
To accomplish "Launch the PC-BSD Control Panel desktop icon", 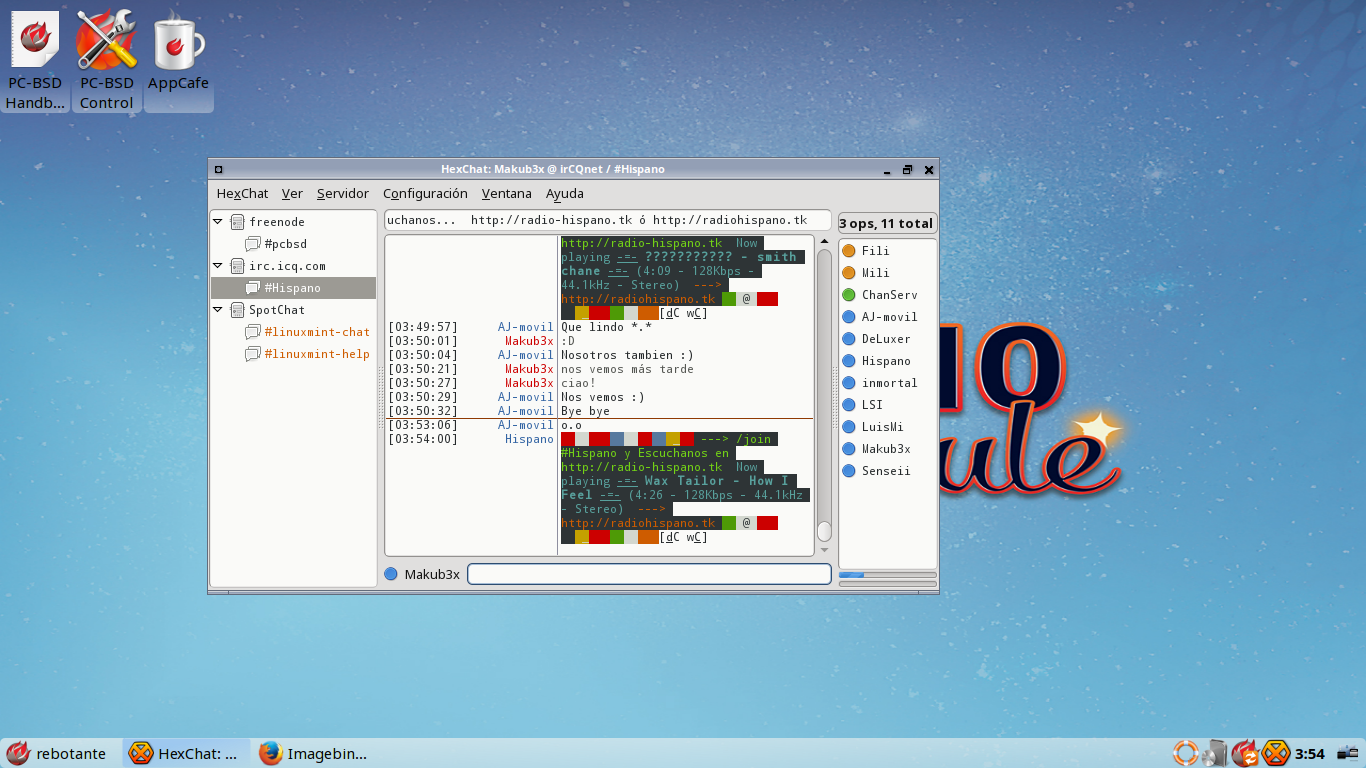I will tap(106, 60).
